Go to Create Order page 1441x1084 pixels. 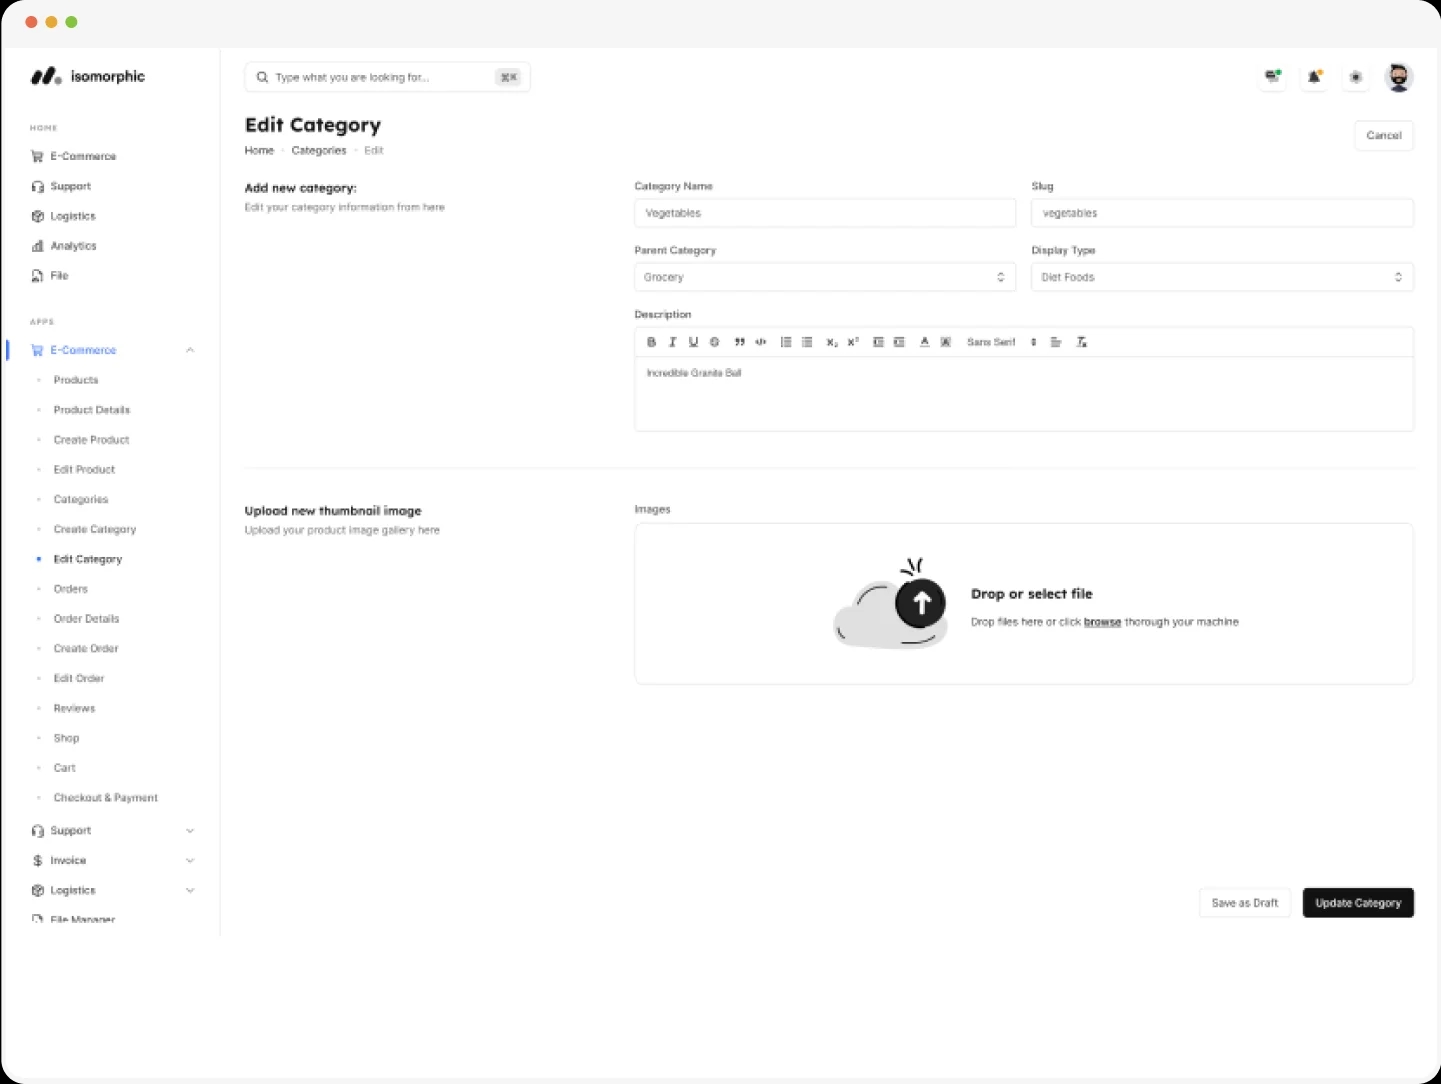[x=86, y=648]
